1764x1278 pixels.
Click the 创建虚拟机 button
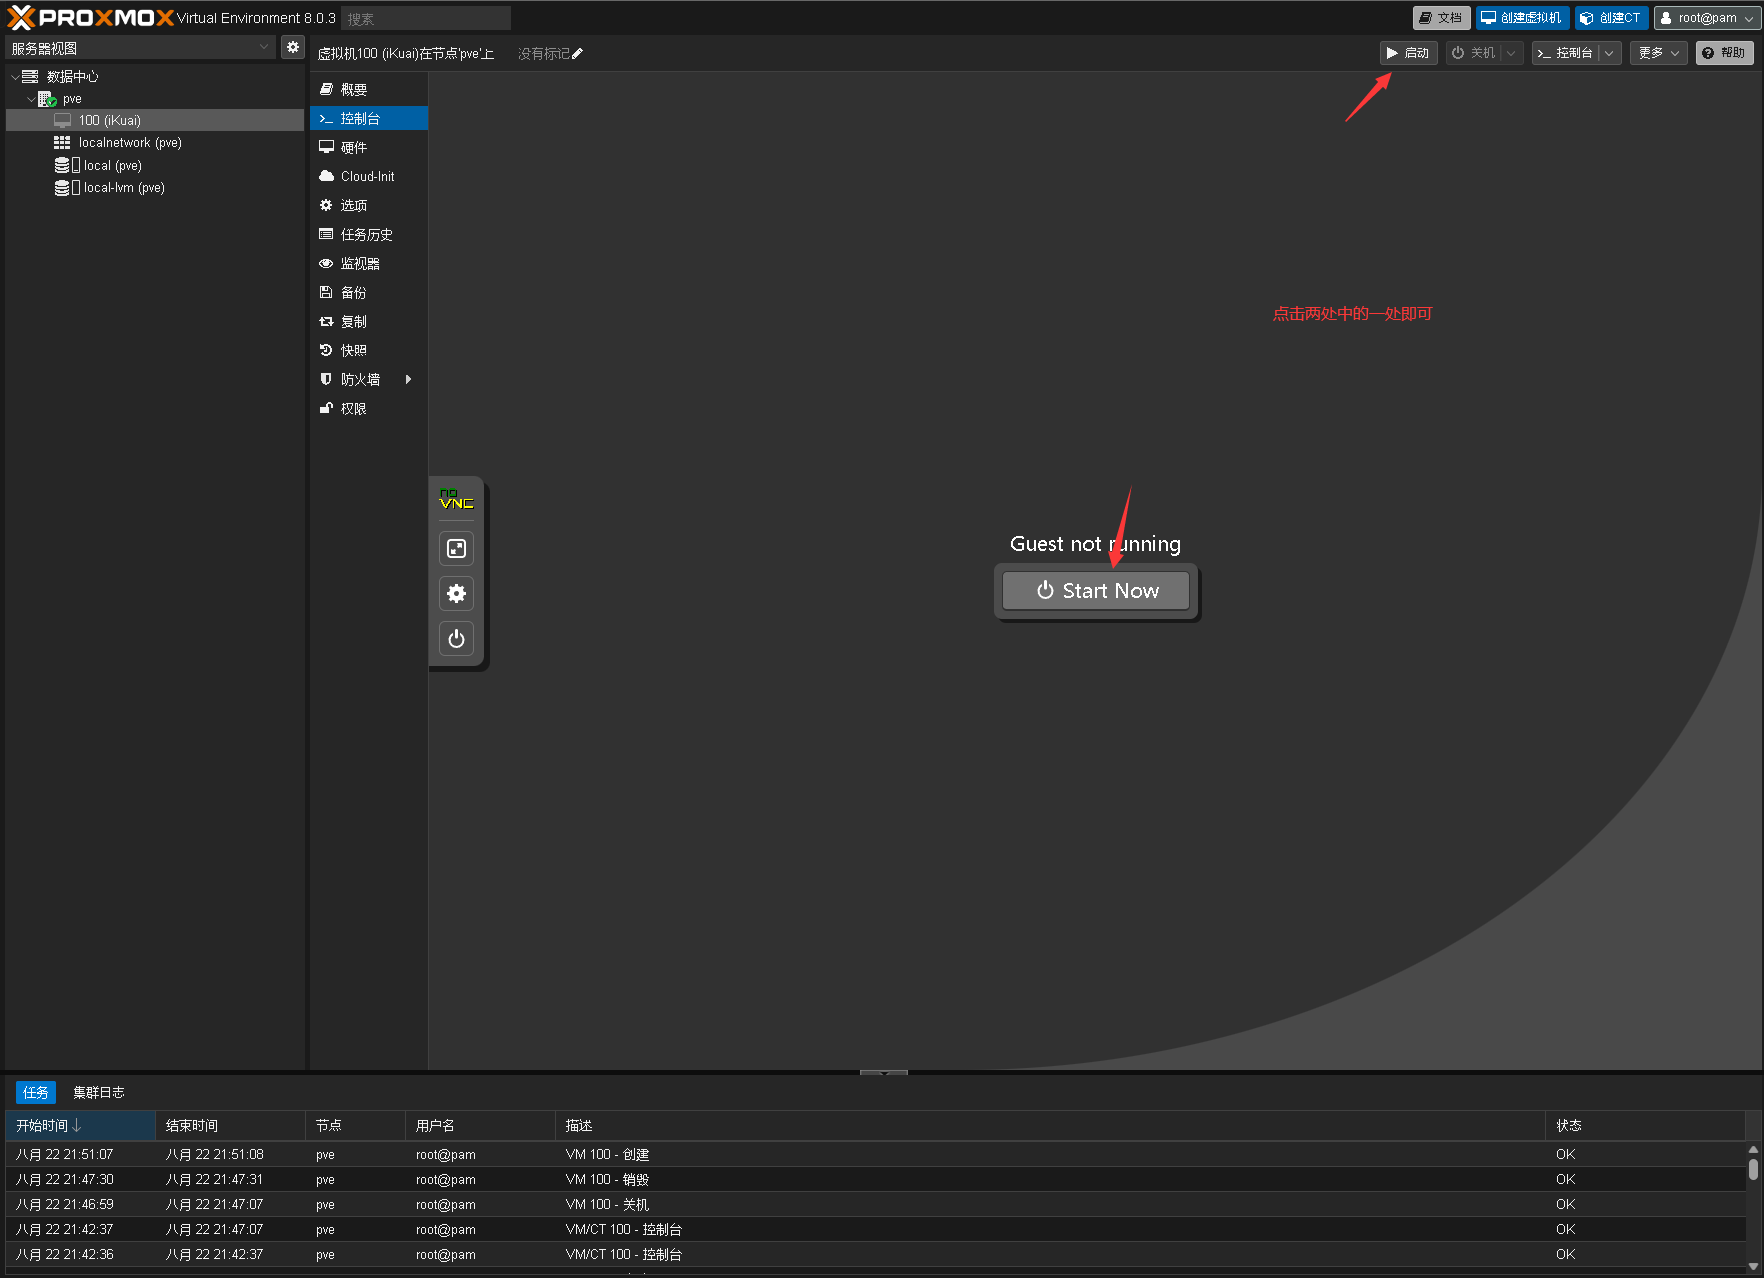tap(1522, 18)
